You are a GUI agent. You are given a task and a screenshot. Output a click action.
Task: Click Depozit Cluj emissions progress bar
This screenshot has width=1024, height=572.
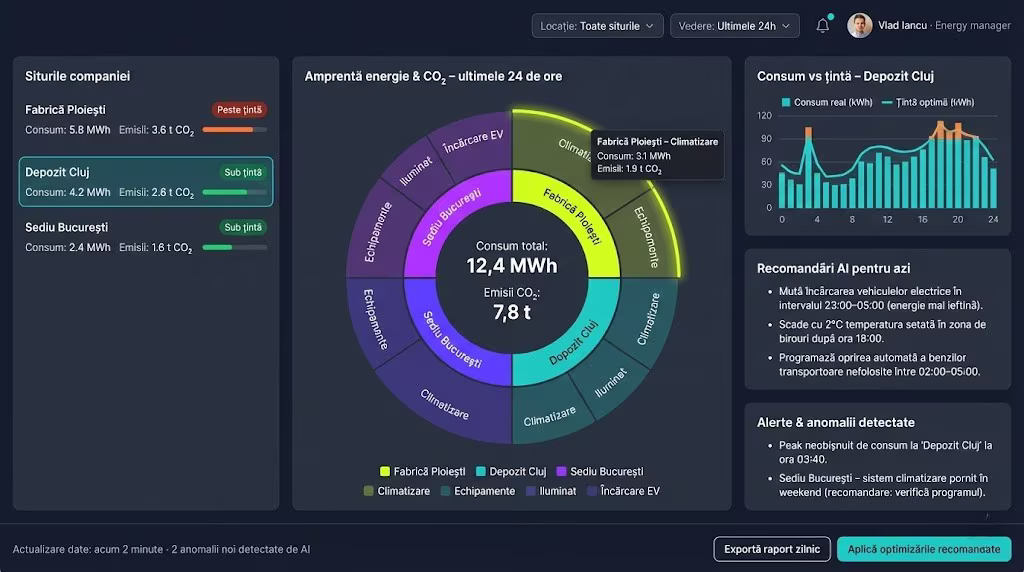(x=234, y=192)
